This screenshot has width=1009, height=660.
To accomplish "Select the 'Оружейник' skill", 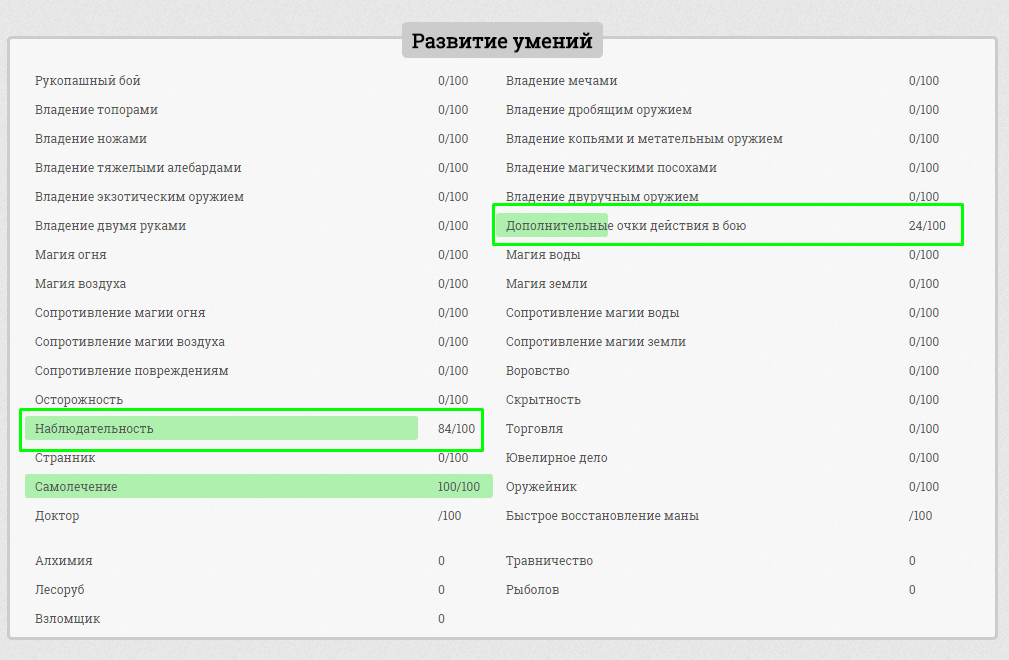I will point(541,486).
